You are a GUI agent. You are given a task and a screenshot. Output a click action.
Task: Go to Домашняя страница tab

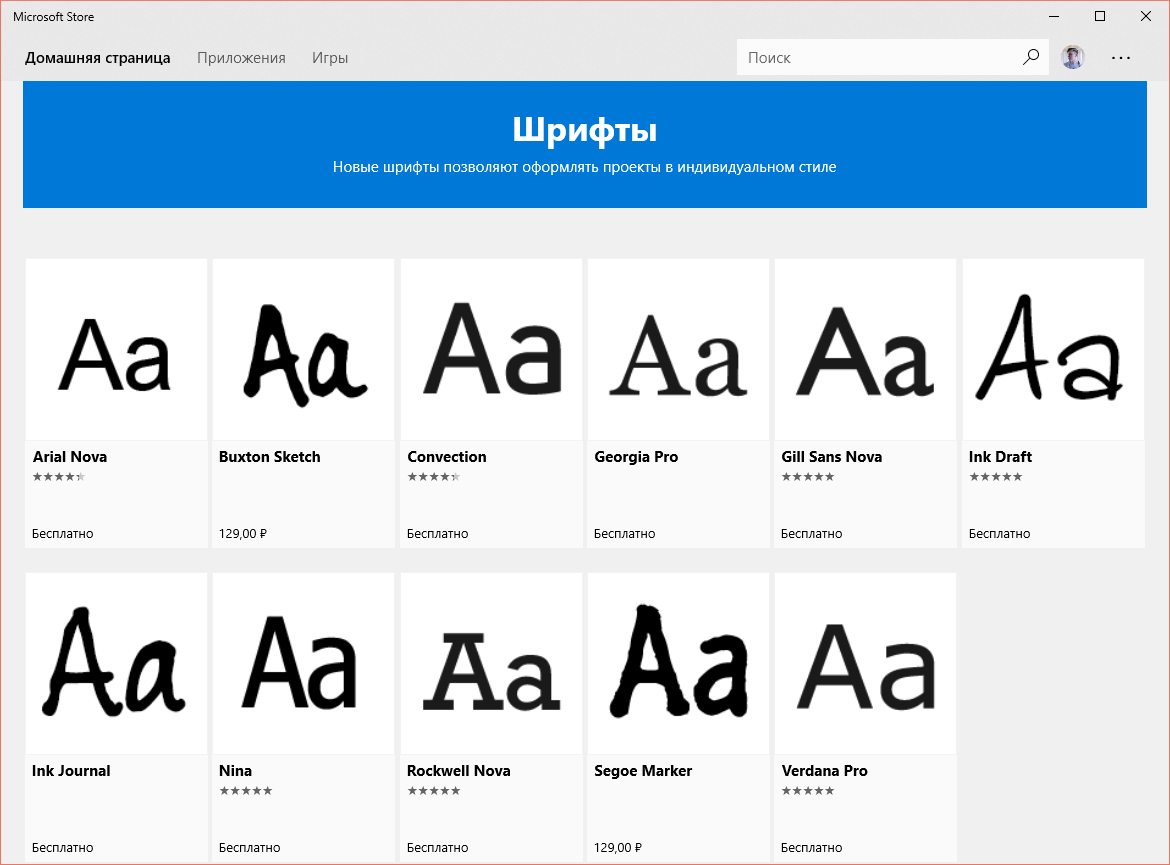coord(98,58)
